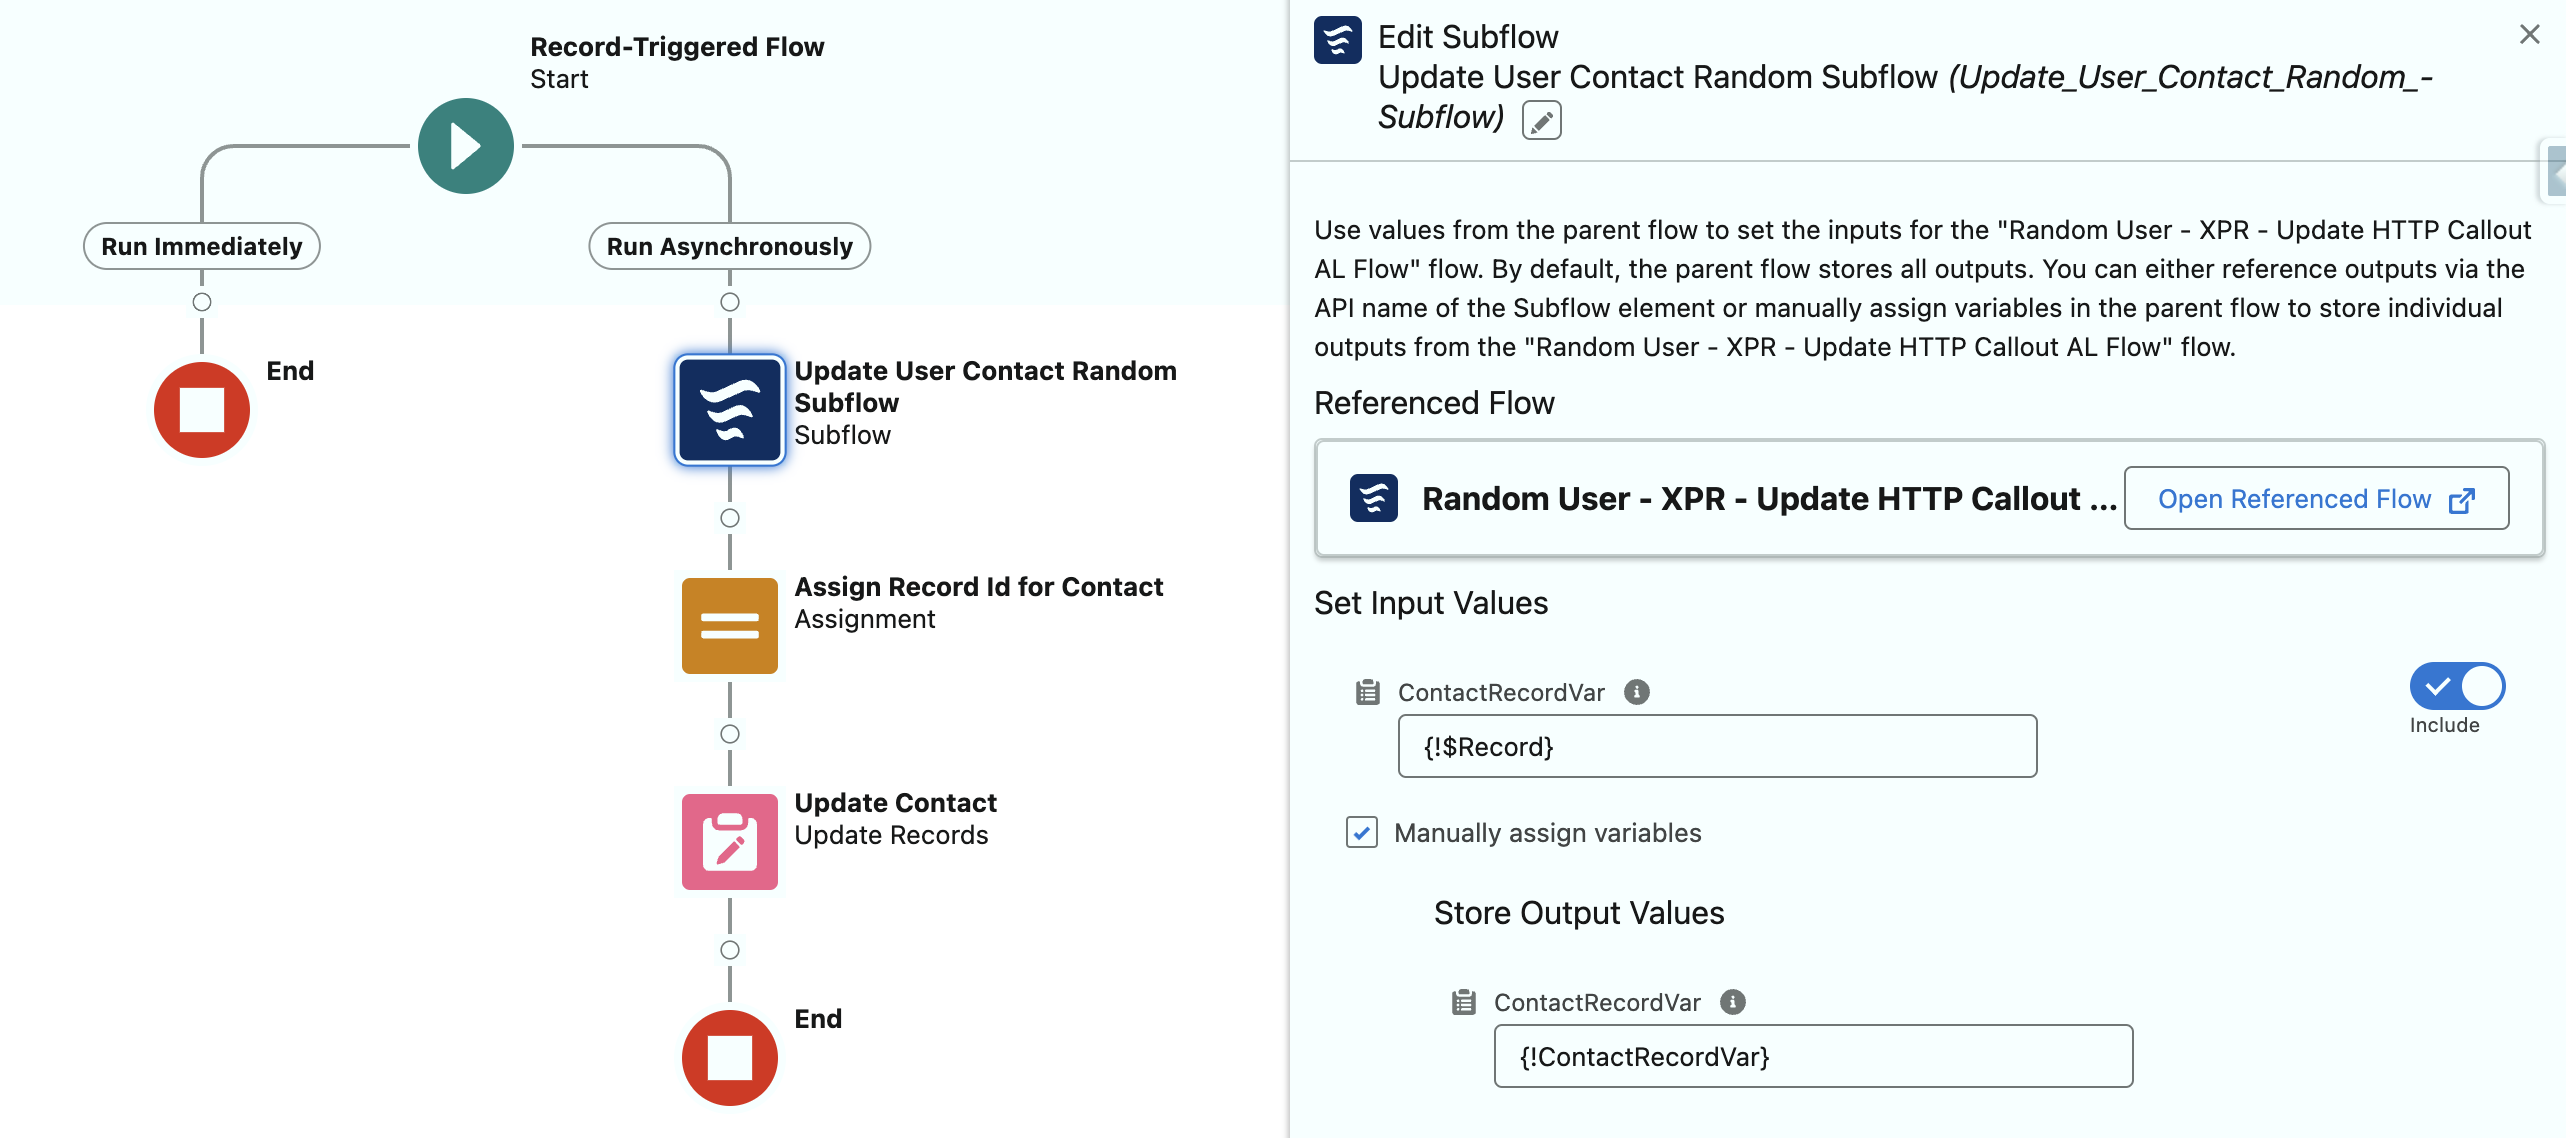The image size is (2566, 1138).
Task: Click the pencil edit icon beside the subflow name
Action: [1541, 121]
